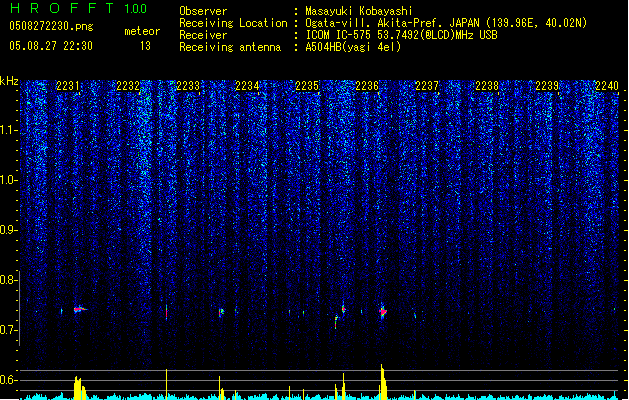Click the 2239 time marker

click(547, 86)
